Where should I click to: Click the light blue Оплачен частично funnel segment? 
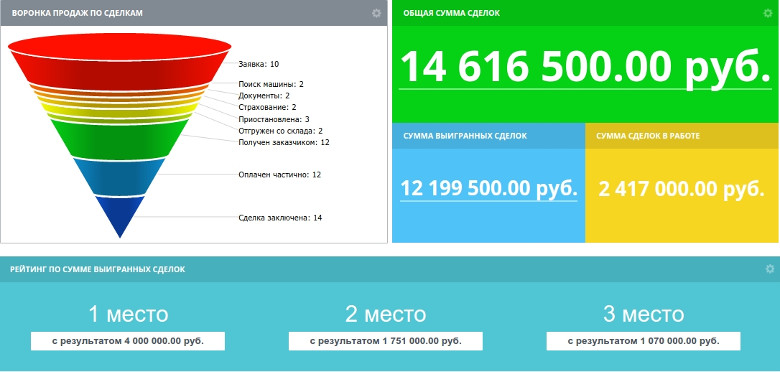(x=120, y=177)
